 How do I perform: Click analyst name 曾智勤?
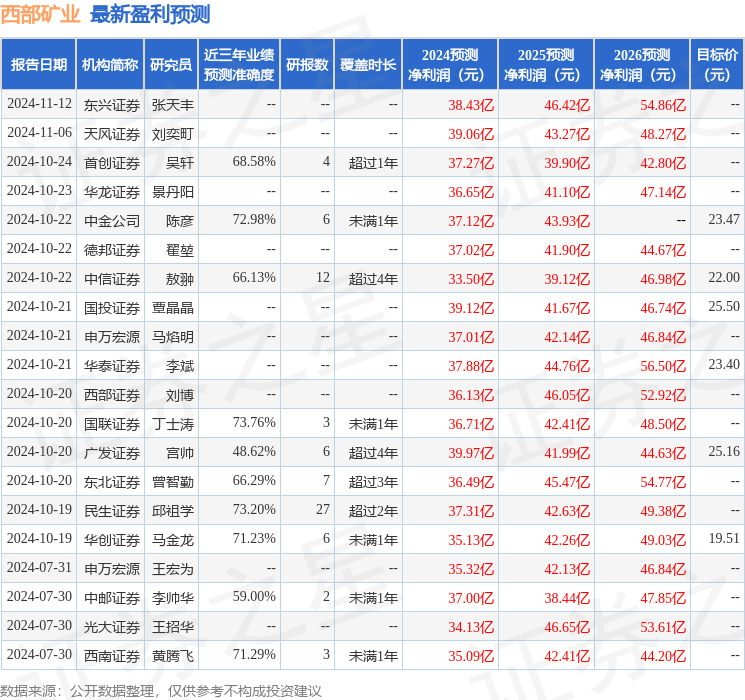172,482
